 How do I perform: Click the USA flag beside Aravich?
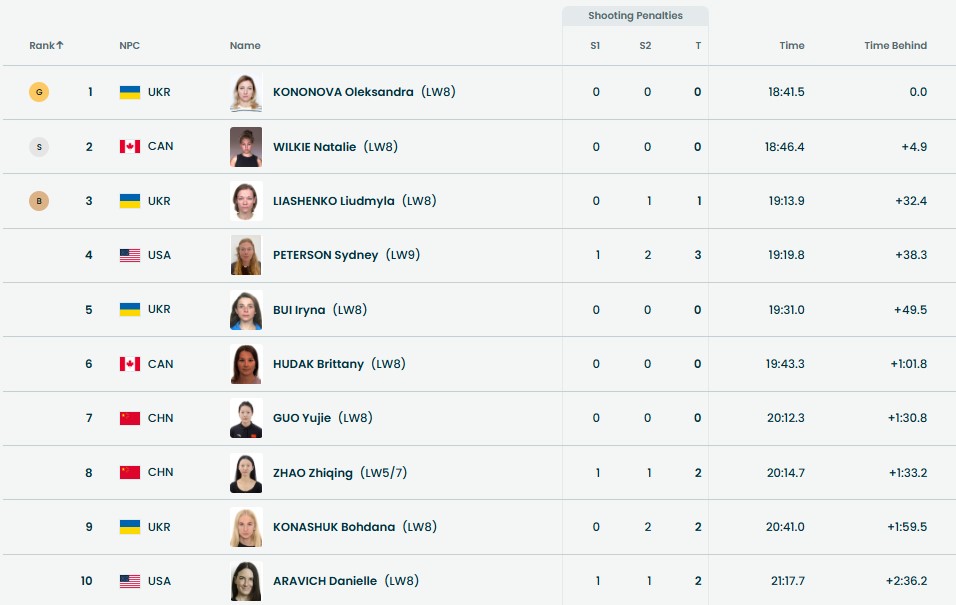point(130,581)
